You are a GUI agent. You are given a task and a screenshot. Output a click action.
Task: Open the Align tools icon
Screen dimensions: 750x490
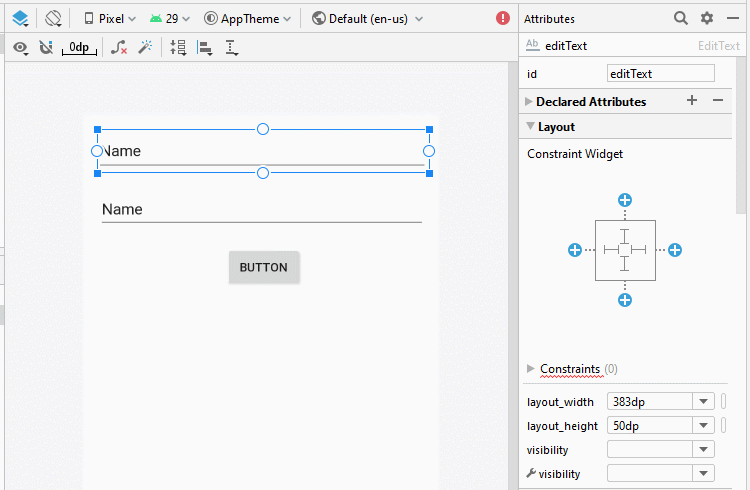point(205,47)
